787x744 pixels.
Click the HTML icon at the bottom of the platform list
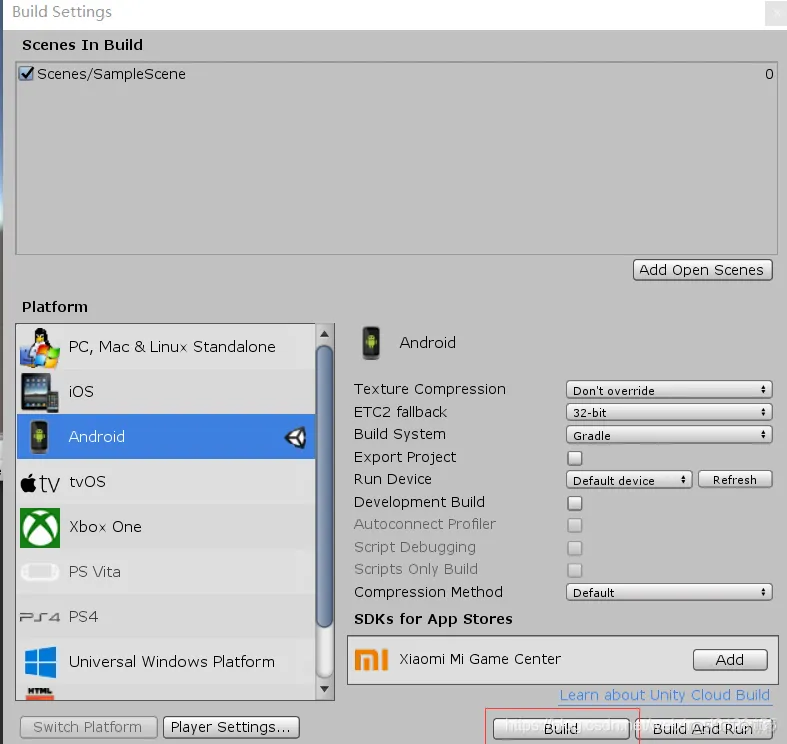point(40,693)
